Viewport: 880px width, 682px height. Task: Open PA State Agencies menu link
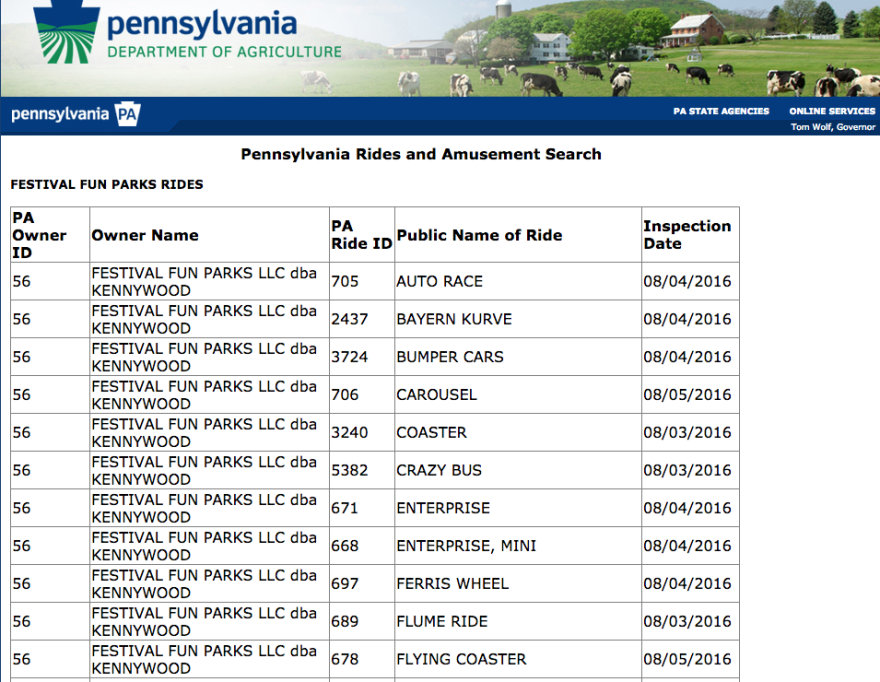coord(721,111)
